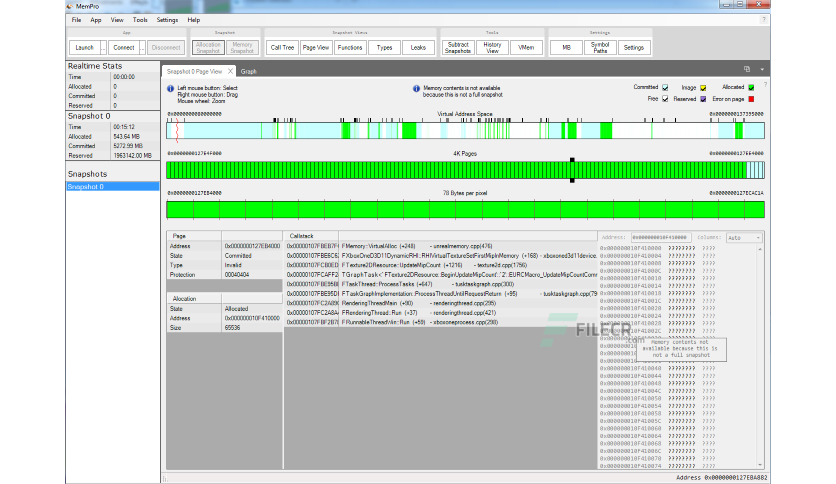Toggle the Committed checkbox
This screenshot has height=484, width=836.
[665, 87]
